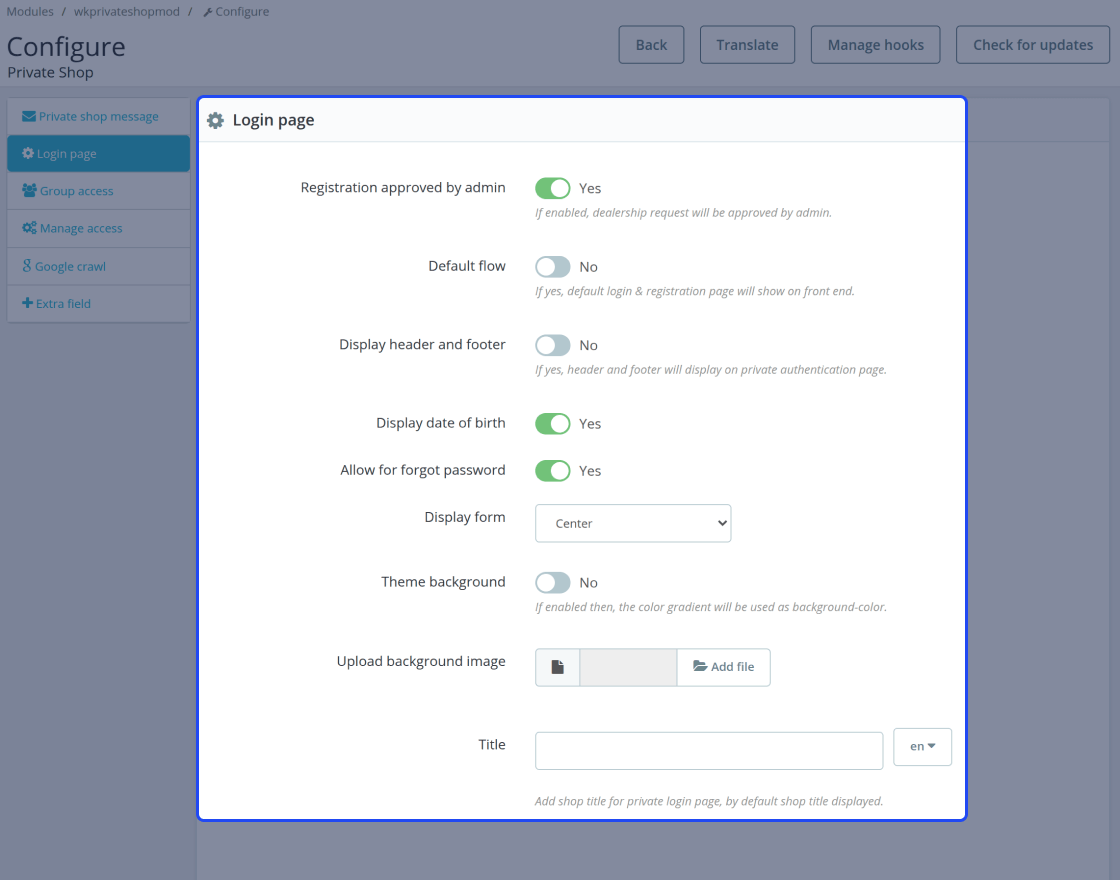Go to Modules breadcrumb link
Screen dimensions: 1120x880
click(30, 11)
